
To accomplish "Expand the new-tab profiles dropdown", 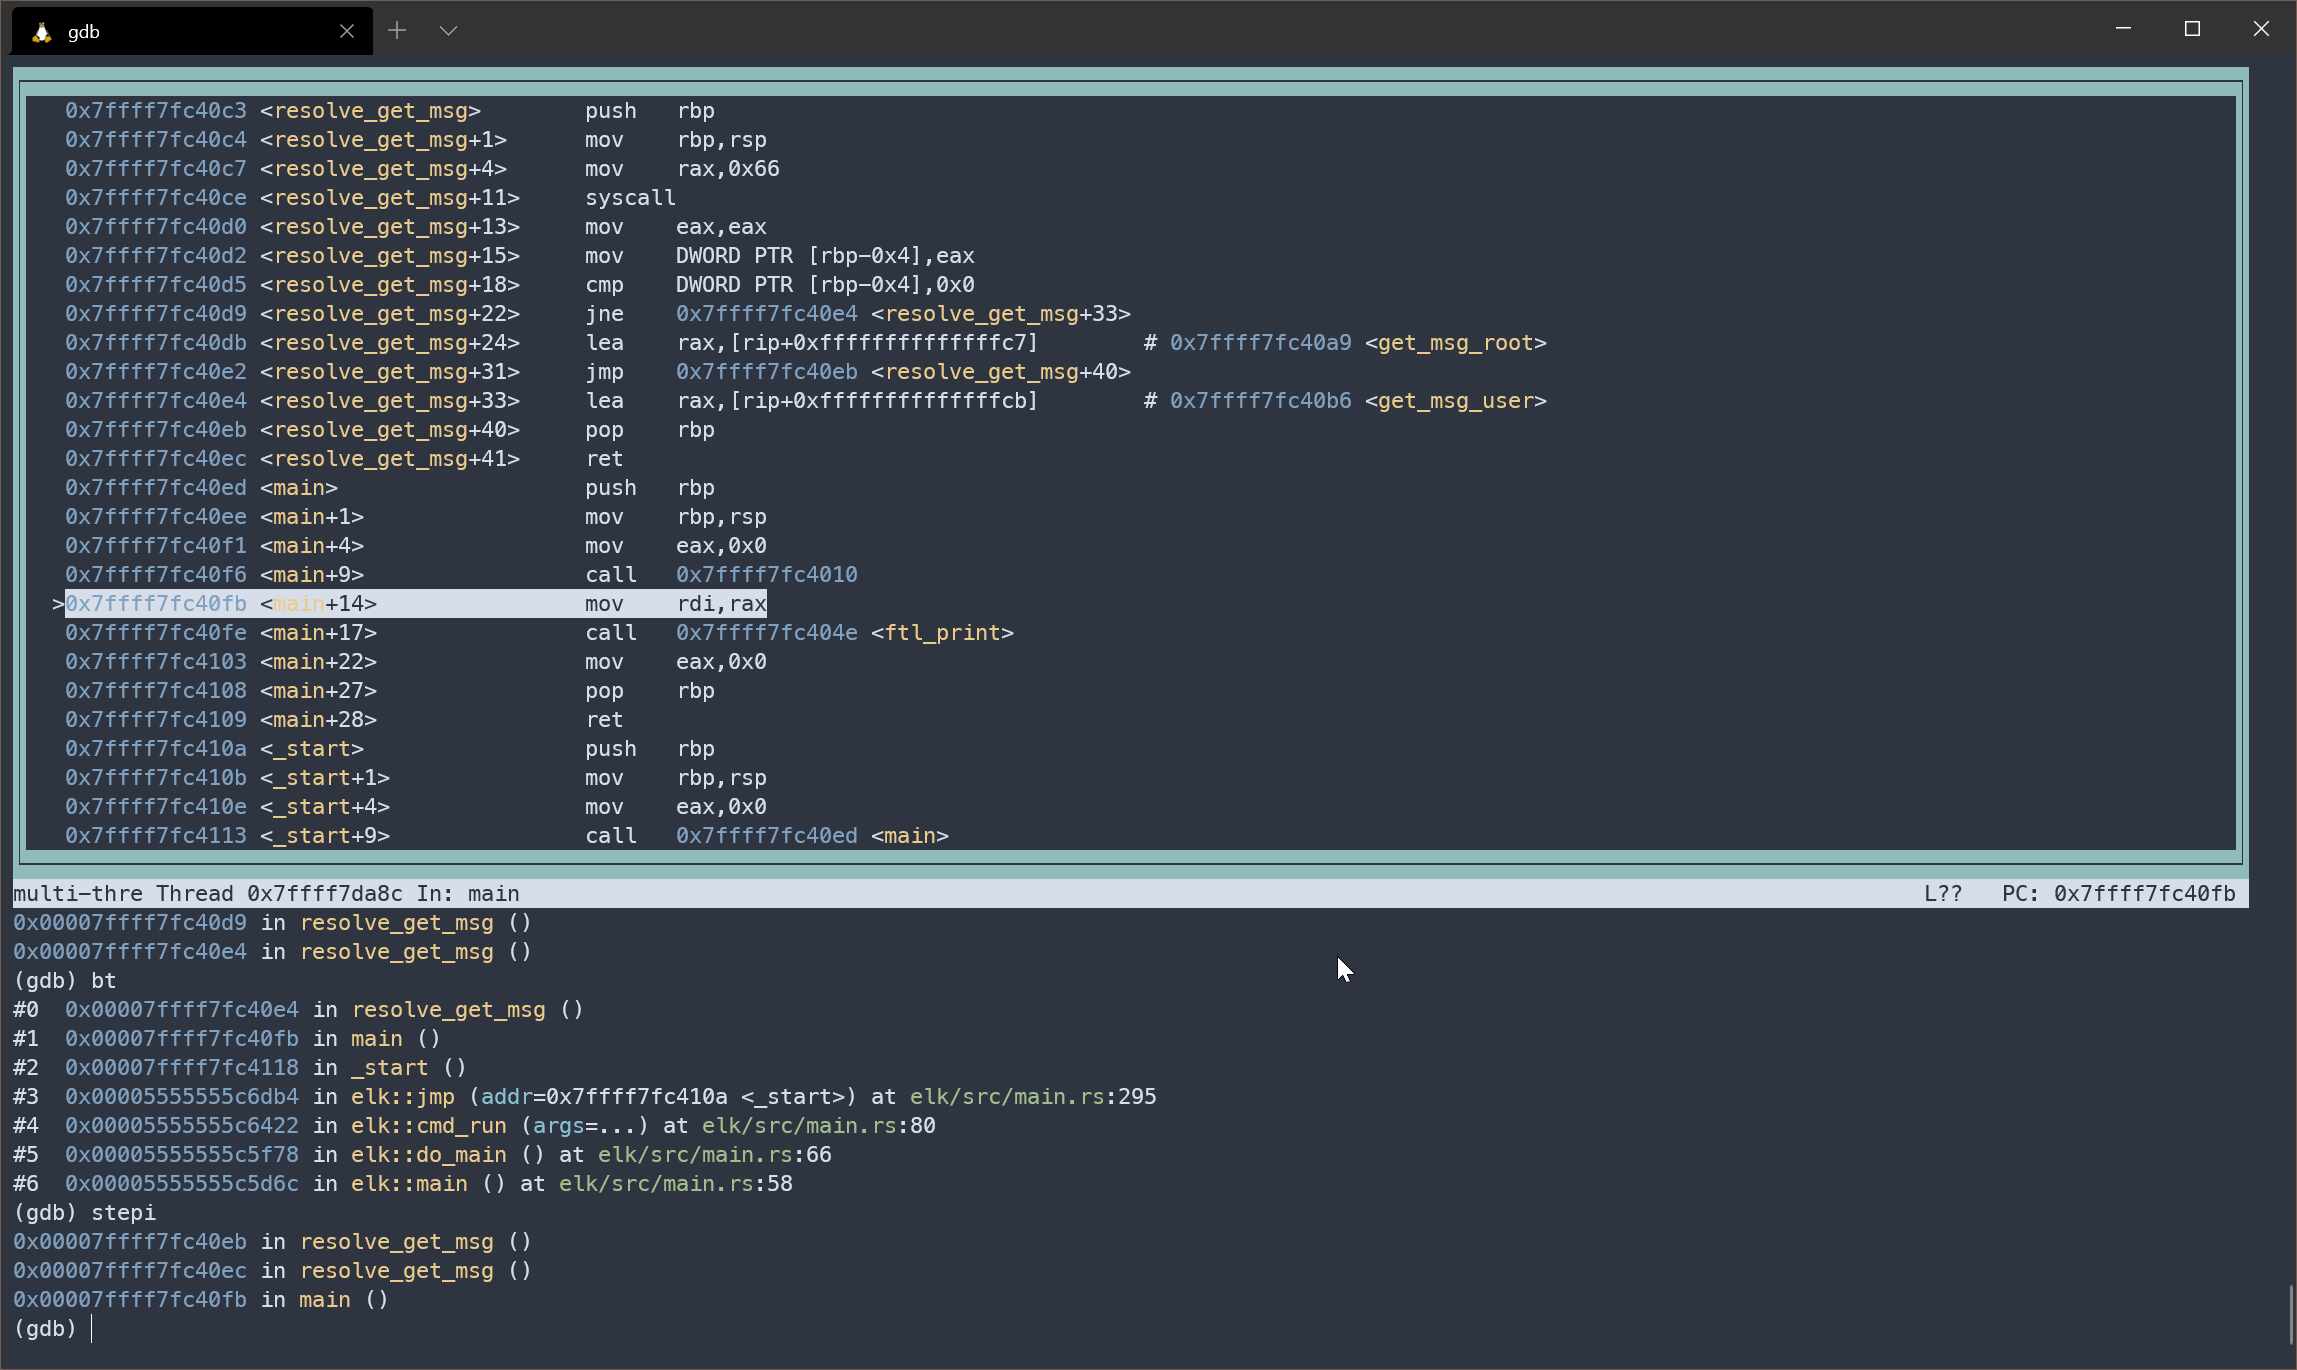I will pos(448,31).
